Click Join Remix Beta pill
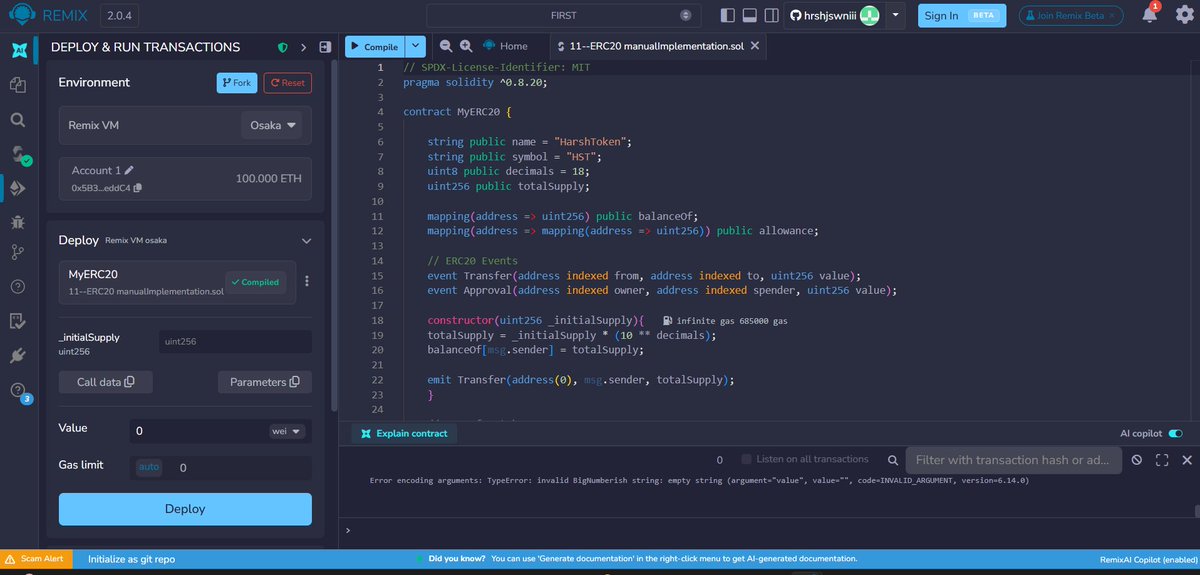 coord(1071,15)
